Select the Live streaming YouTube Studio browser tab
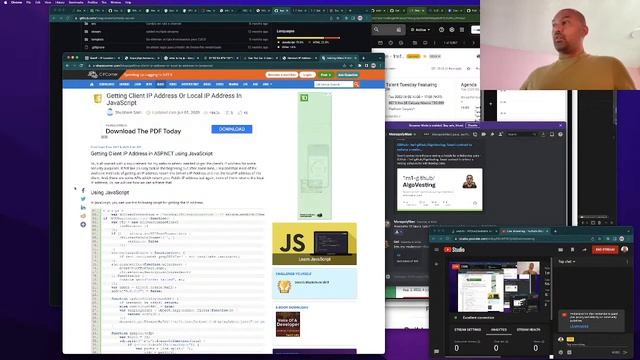 tap(524, 231)
